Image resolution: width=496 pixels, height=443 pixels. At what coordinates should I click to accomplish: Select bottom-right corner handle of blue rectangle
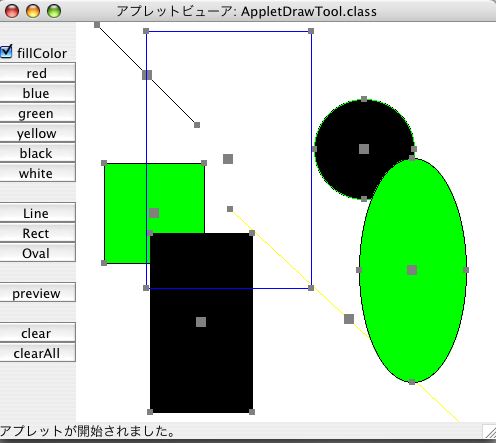[x=311, y=288]
